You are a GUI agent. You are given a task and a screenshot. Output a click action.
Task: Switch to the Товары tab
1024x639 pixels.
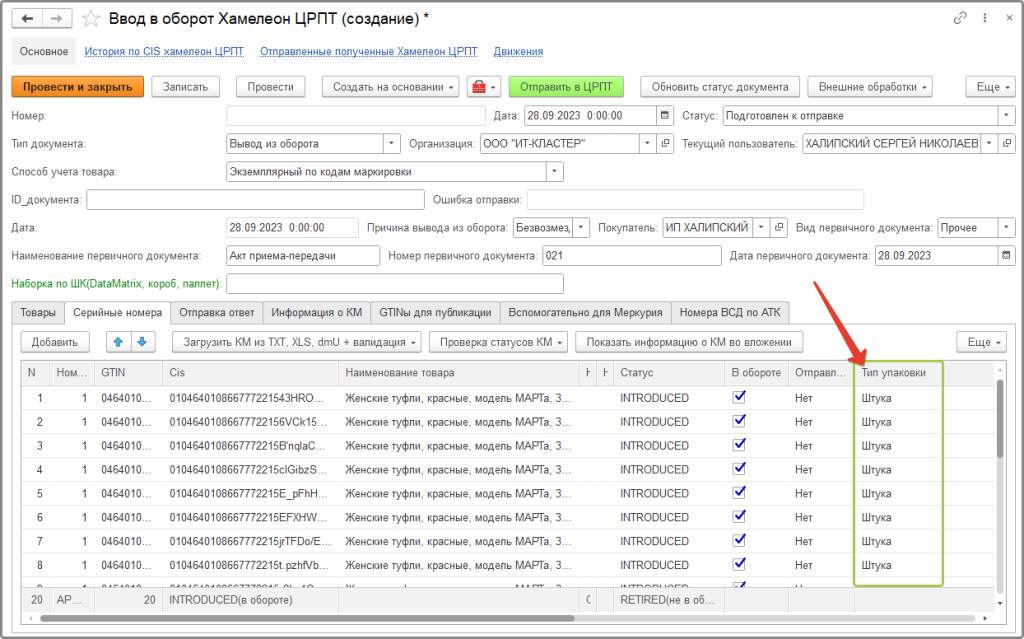point(38,312)
